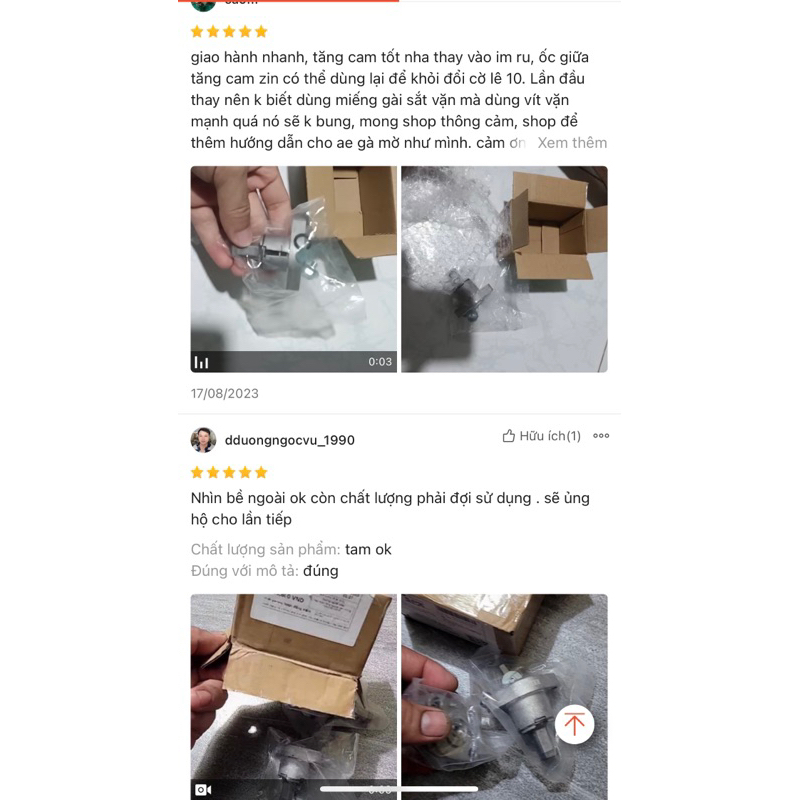Open the 0:03 video thumbnail
Image resolution: width=800 pixels, height=800 pixels.
293,269
